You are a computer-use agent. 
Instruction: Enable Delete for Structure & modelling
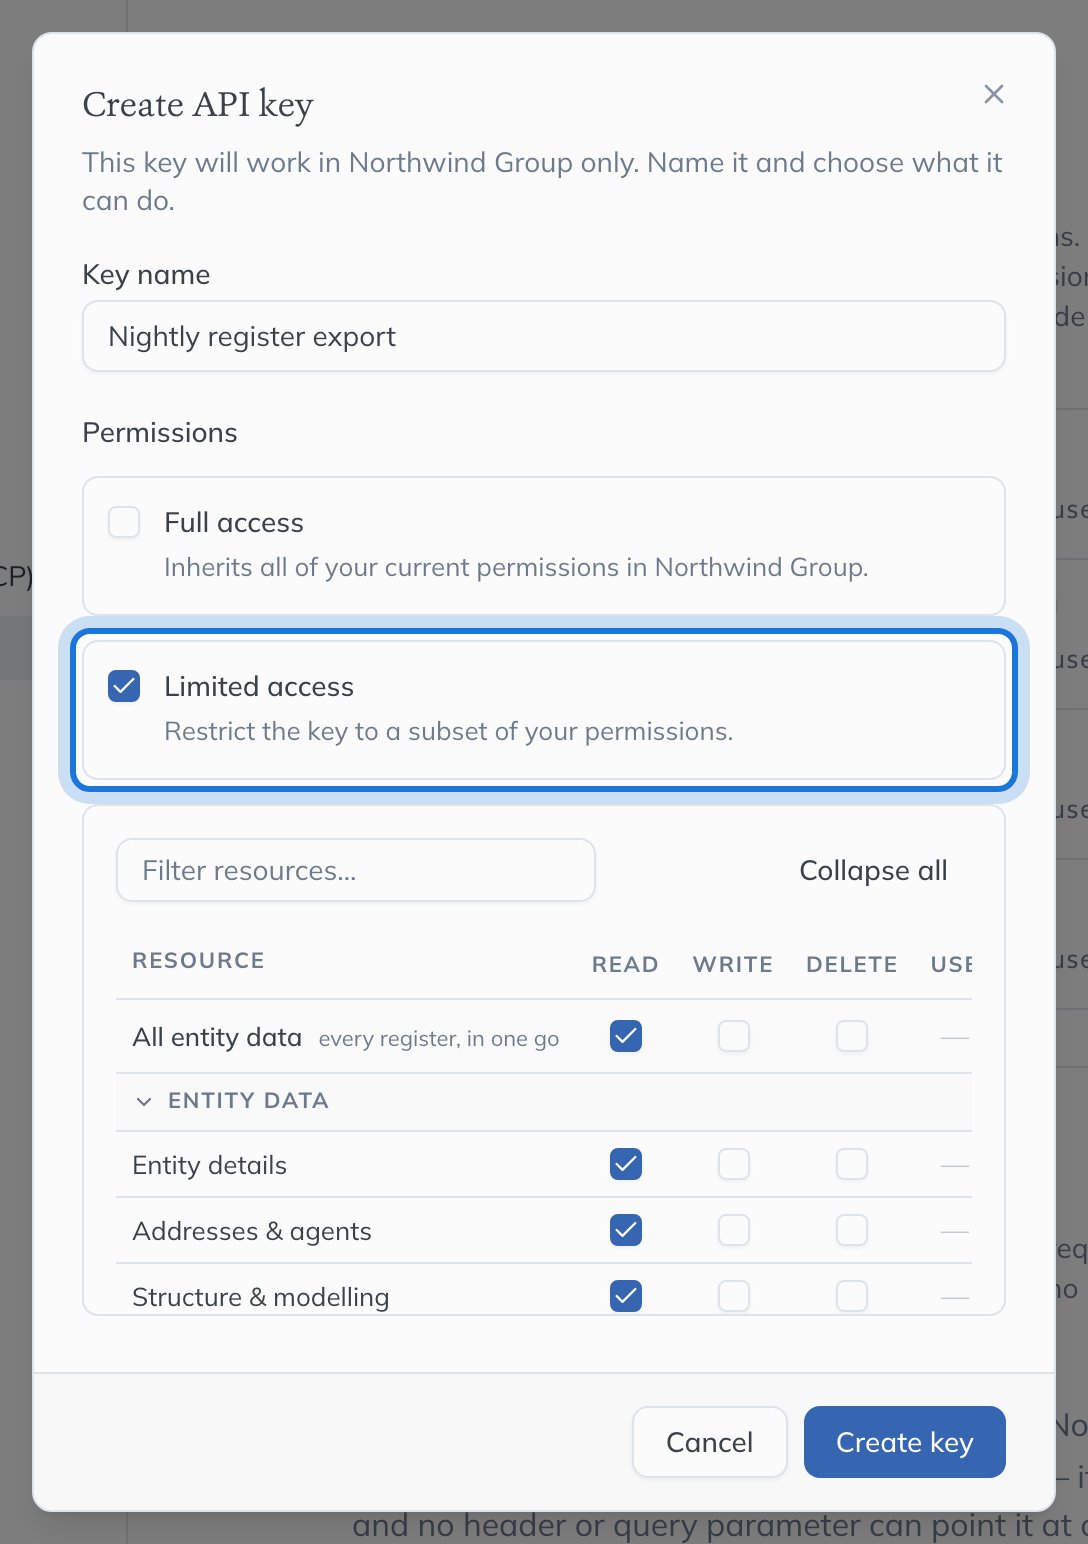(852, 1296)
